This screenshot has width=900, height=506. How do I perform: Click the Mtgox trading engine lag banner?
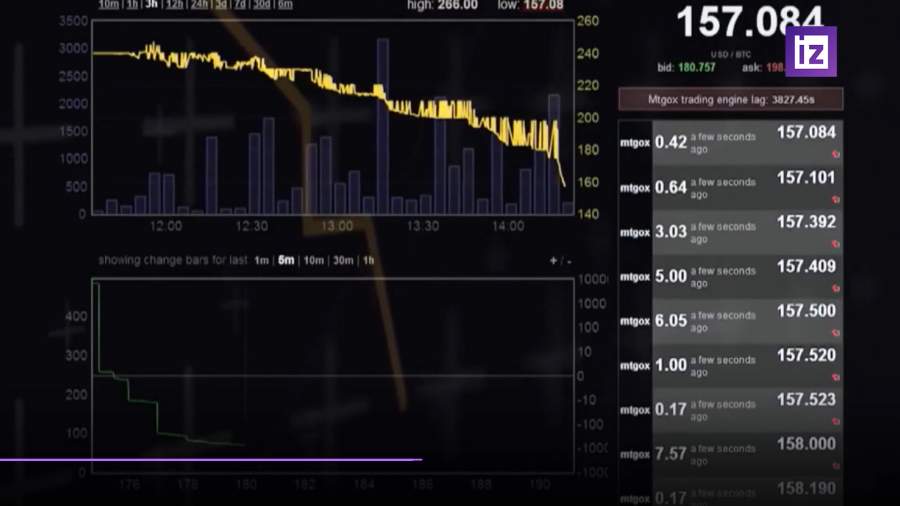pos(730,99)
